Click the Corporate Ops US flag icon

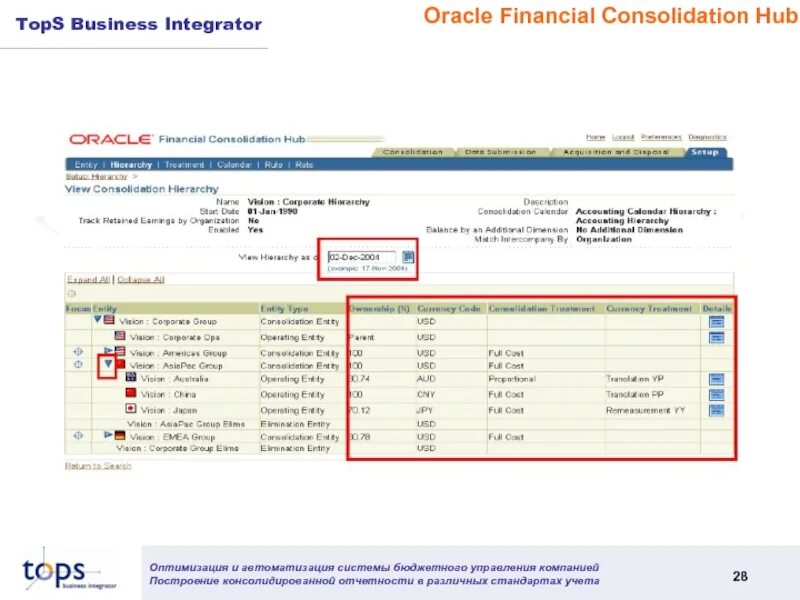(x=120, y=336)
